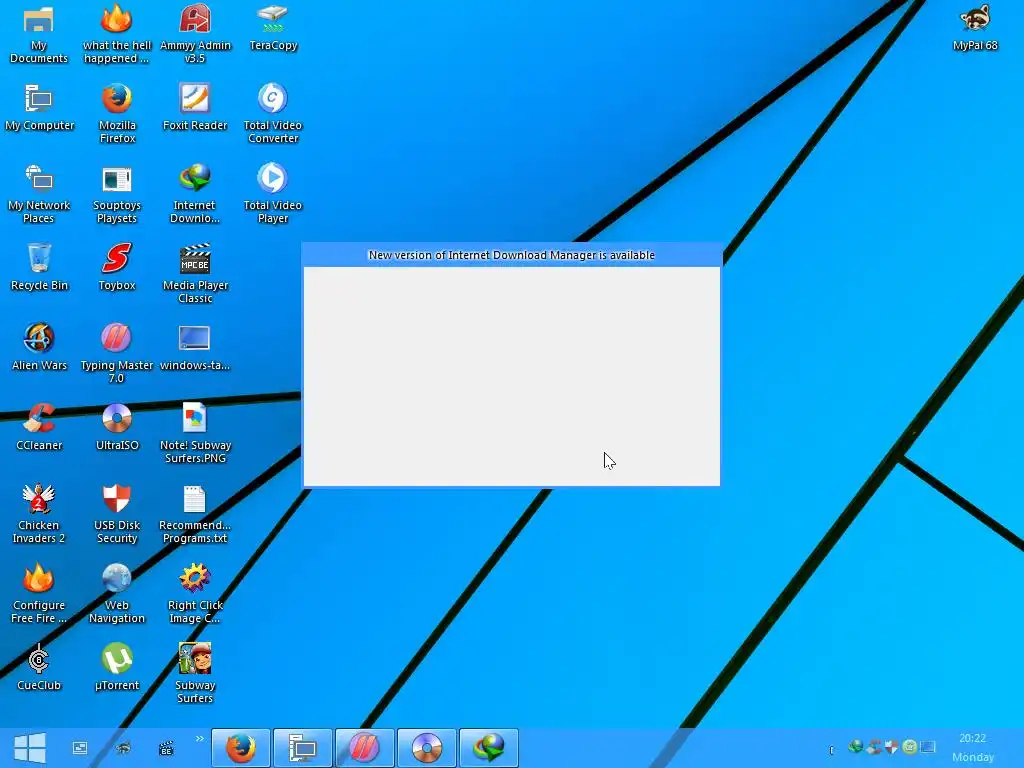The width and height of the screenshot is (1024, 768).
Task: Select 'Note! Subway Surfers.PNG' file
Action: point(195,434)
